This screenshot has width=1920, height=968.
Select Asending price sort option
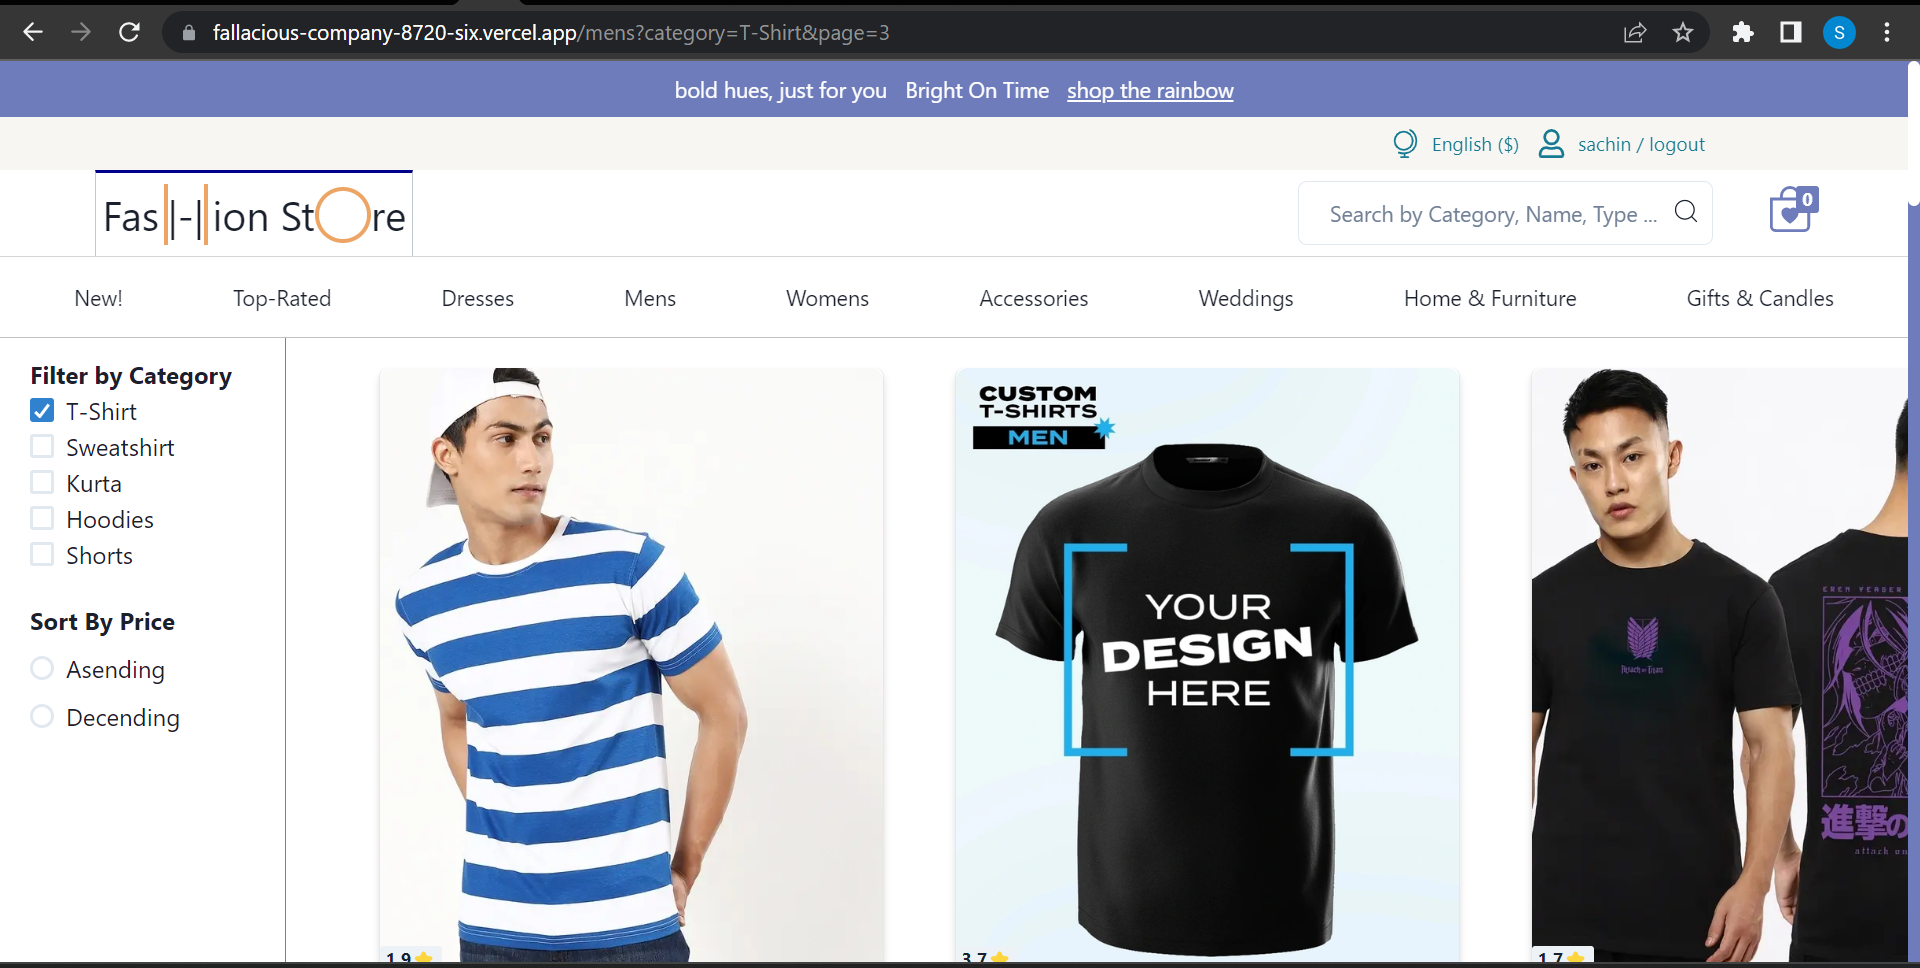tap(42, 669)
